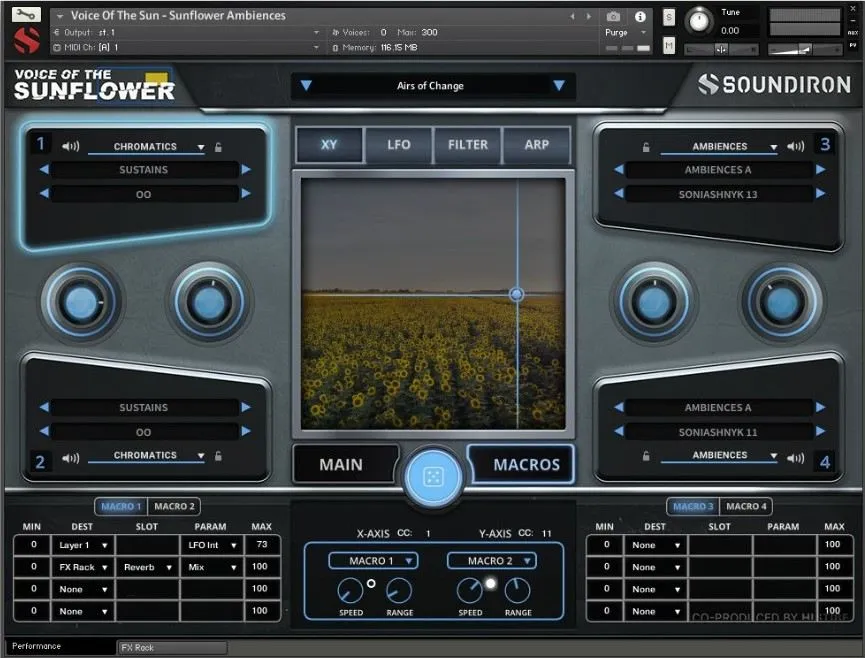
Task: Open the instrument info icon
Action: [x=640, y=17]
